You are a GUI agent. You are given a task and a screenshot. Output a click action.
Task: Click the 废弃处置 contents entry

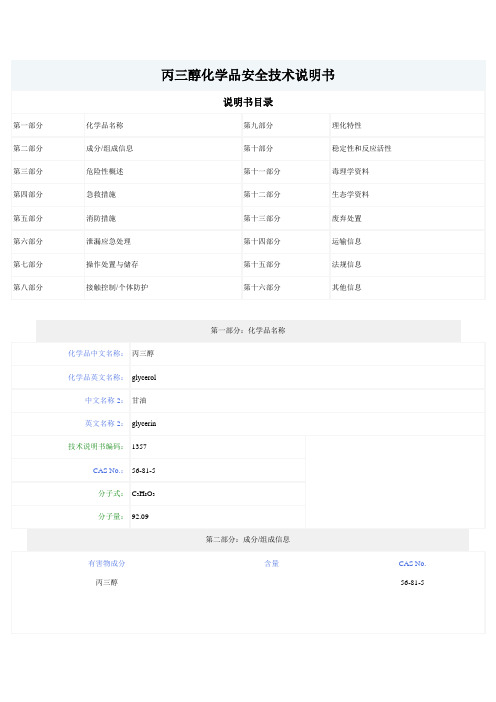pos(346,218)
